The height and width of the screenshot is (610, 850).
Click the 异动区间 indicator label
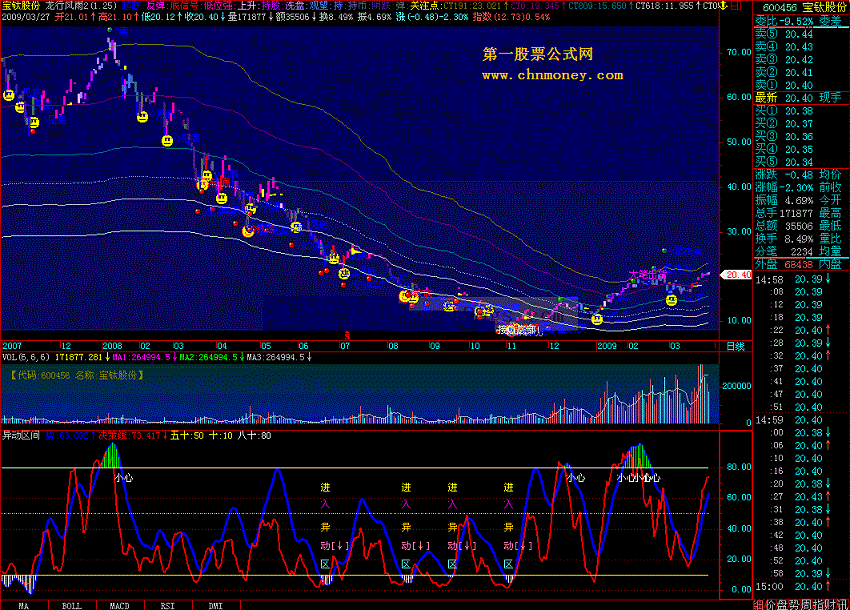click(x=21, y=436)
